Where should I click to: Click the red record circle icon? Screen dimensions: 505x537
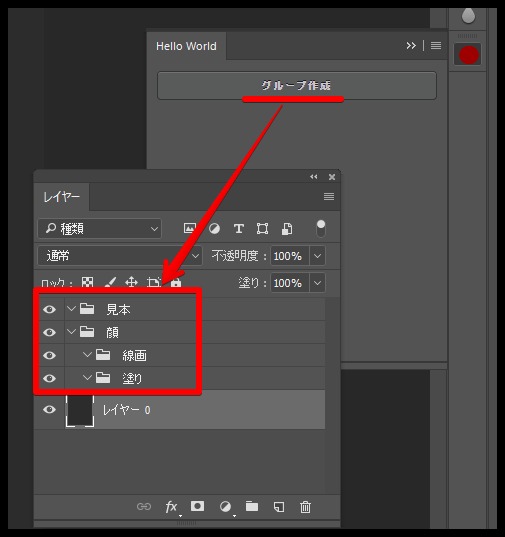tap(468, 55)
